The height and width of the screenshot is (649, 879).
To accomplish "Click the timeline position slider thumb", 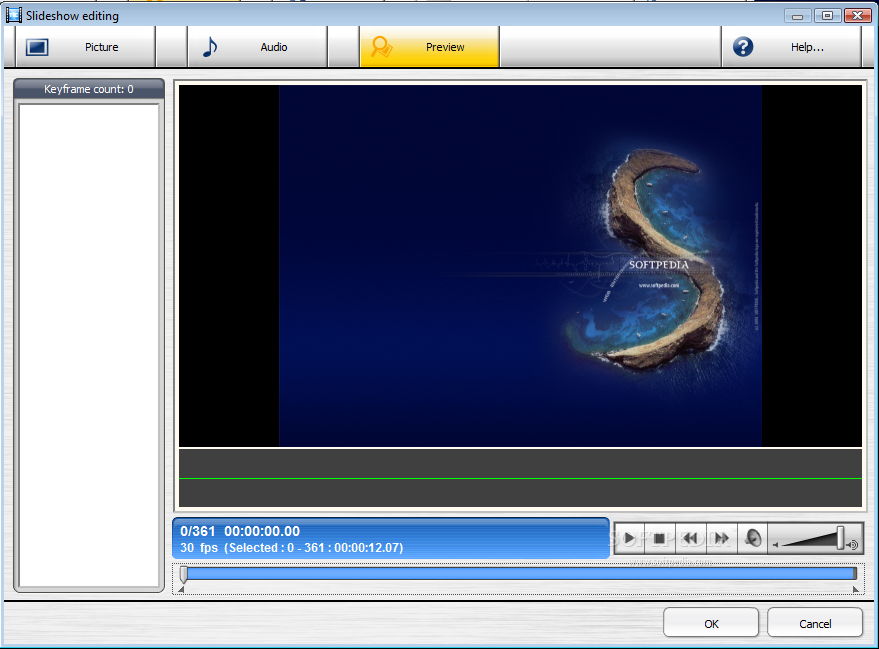I will click(183, 573).
